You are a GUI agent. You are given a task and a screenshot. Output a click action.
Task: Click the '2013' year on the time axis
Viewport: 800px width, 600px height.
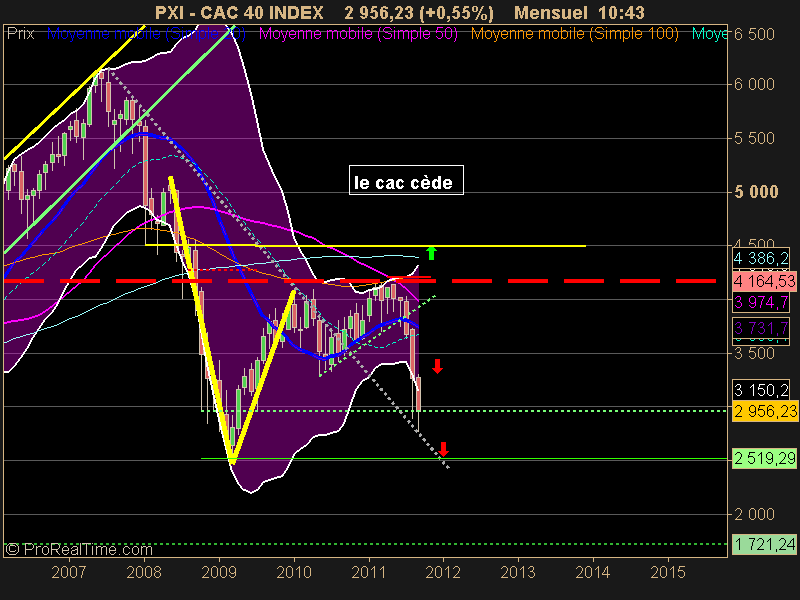pyautogui.click(x=518, y=572)
